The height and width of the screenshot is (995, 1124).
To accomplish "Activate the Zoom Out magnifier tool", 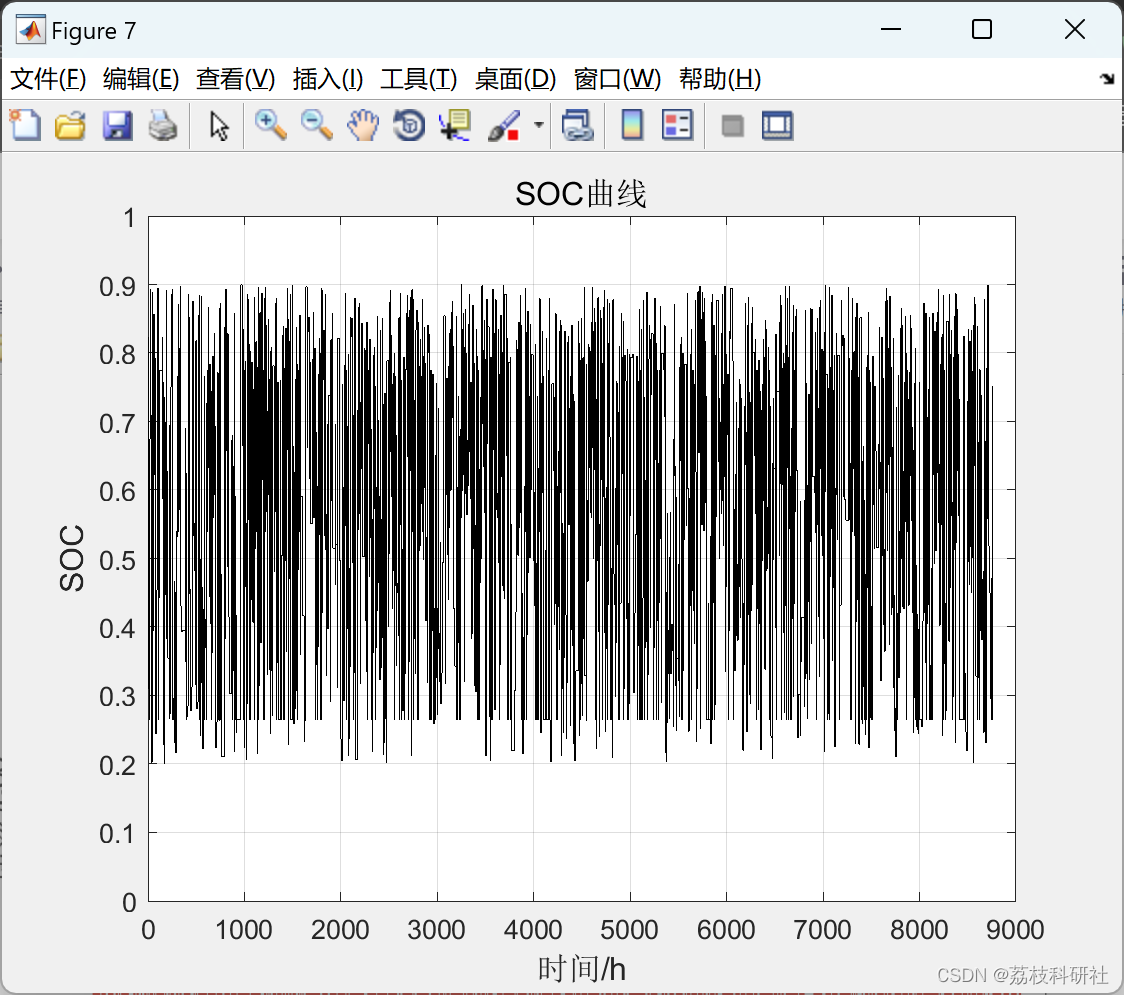I will [316, 125].
